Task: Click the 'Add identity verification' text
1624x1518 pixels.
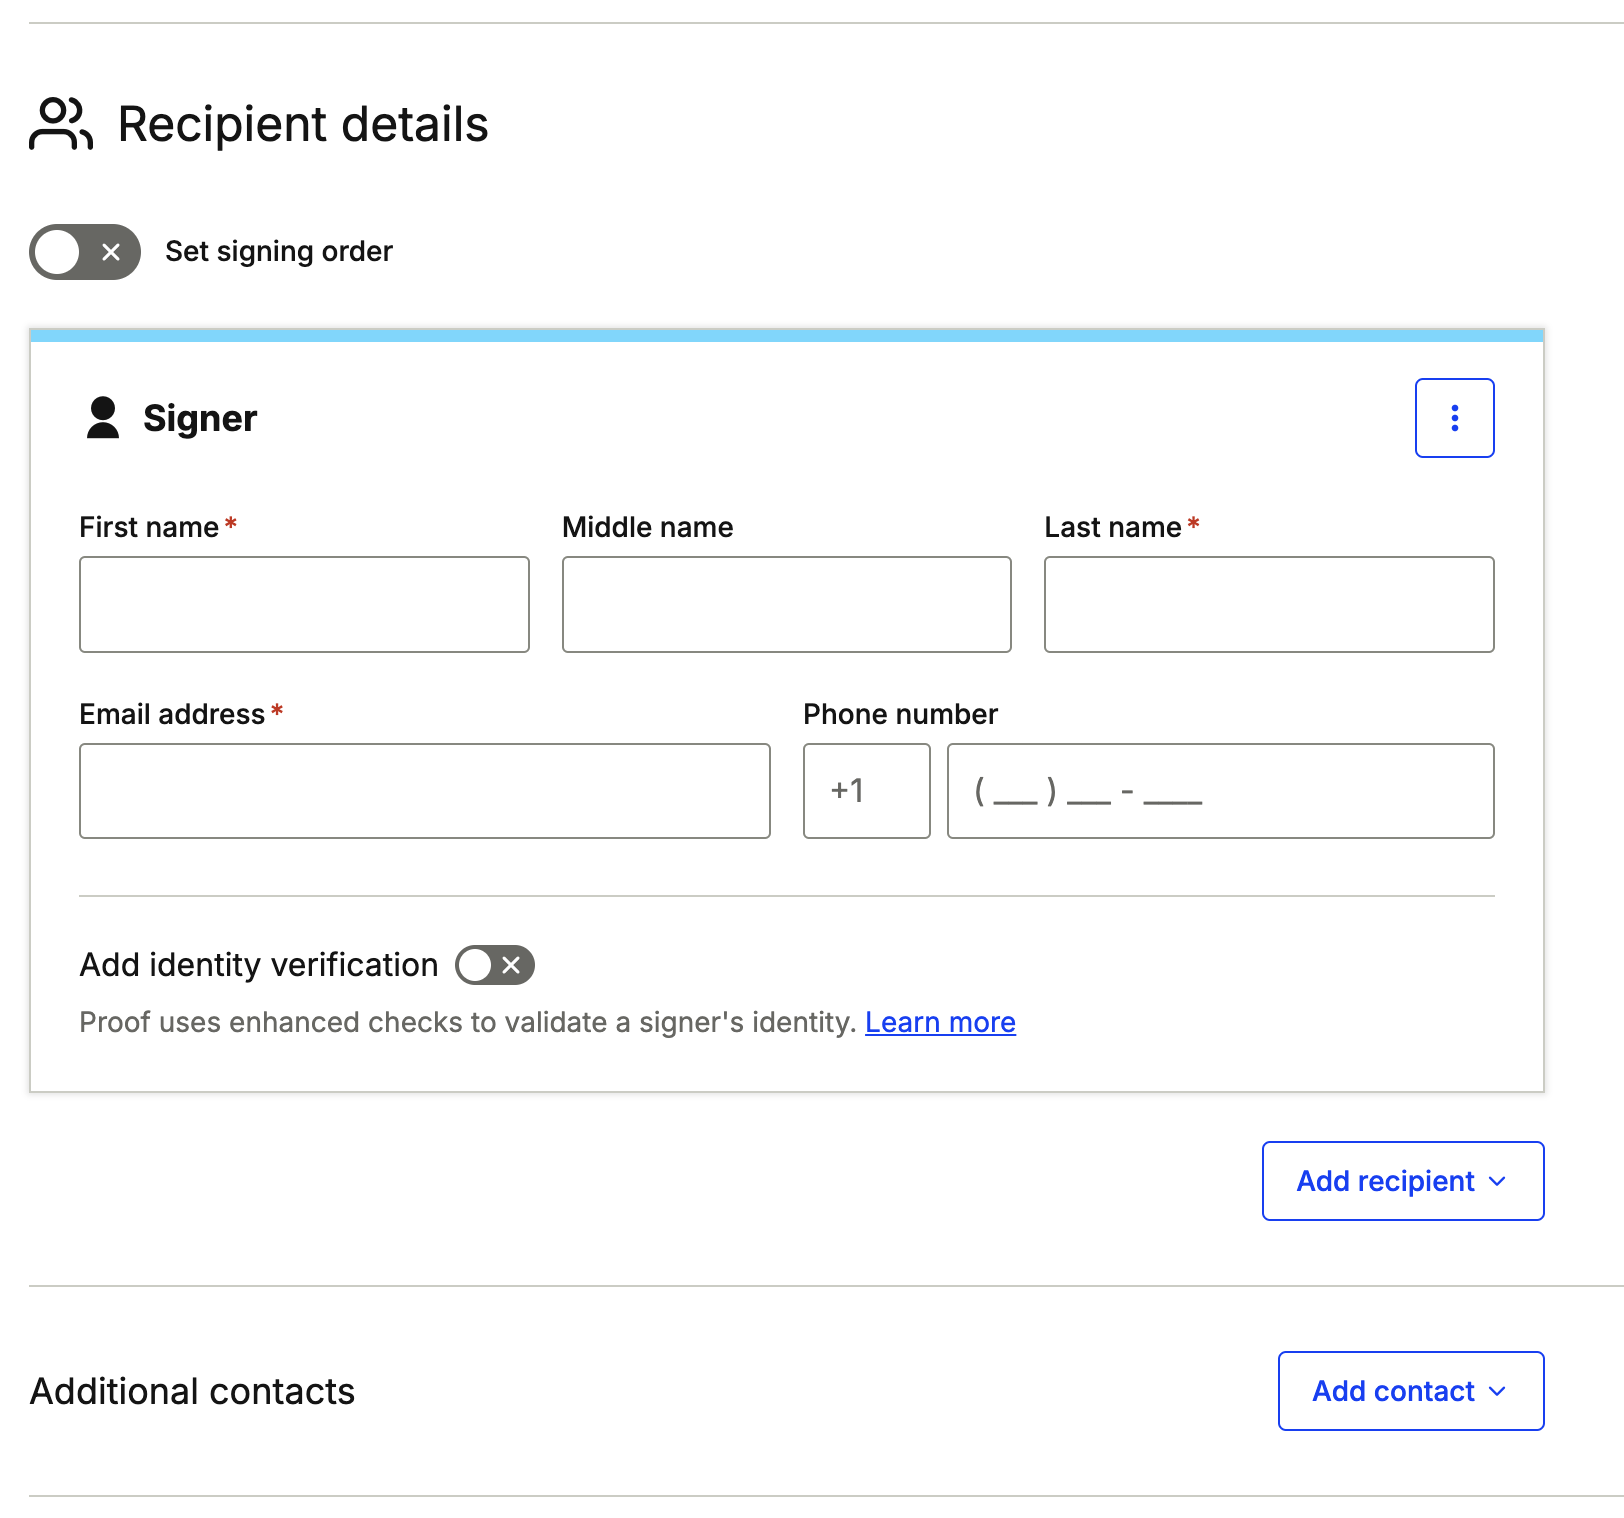Action: 259,965
